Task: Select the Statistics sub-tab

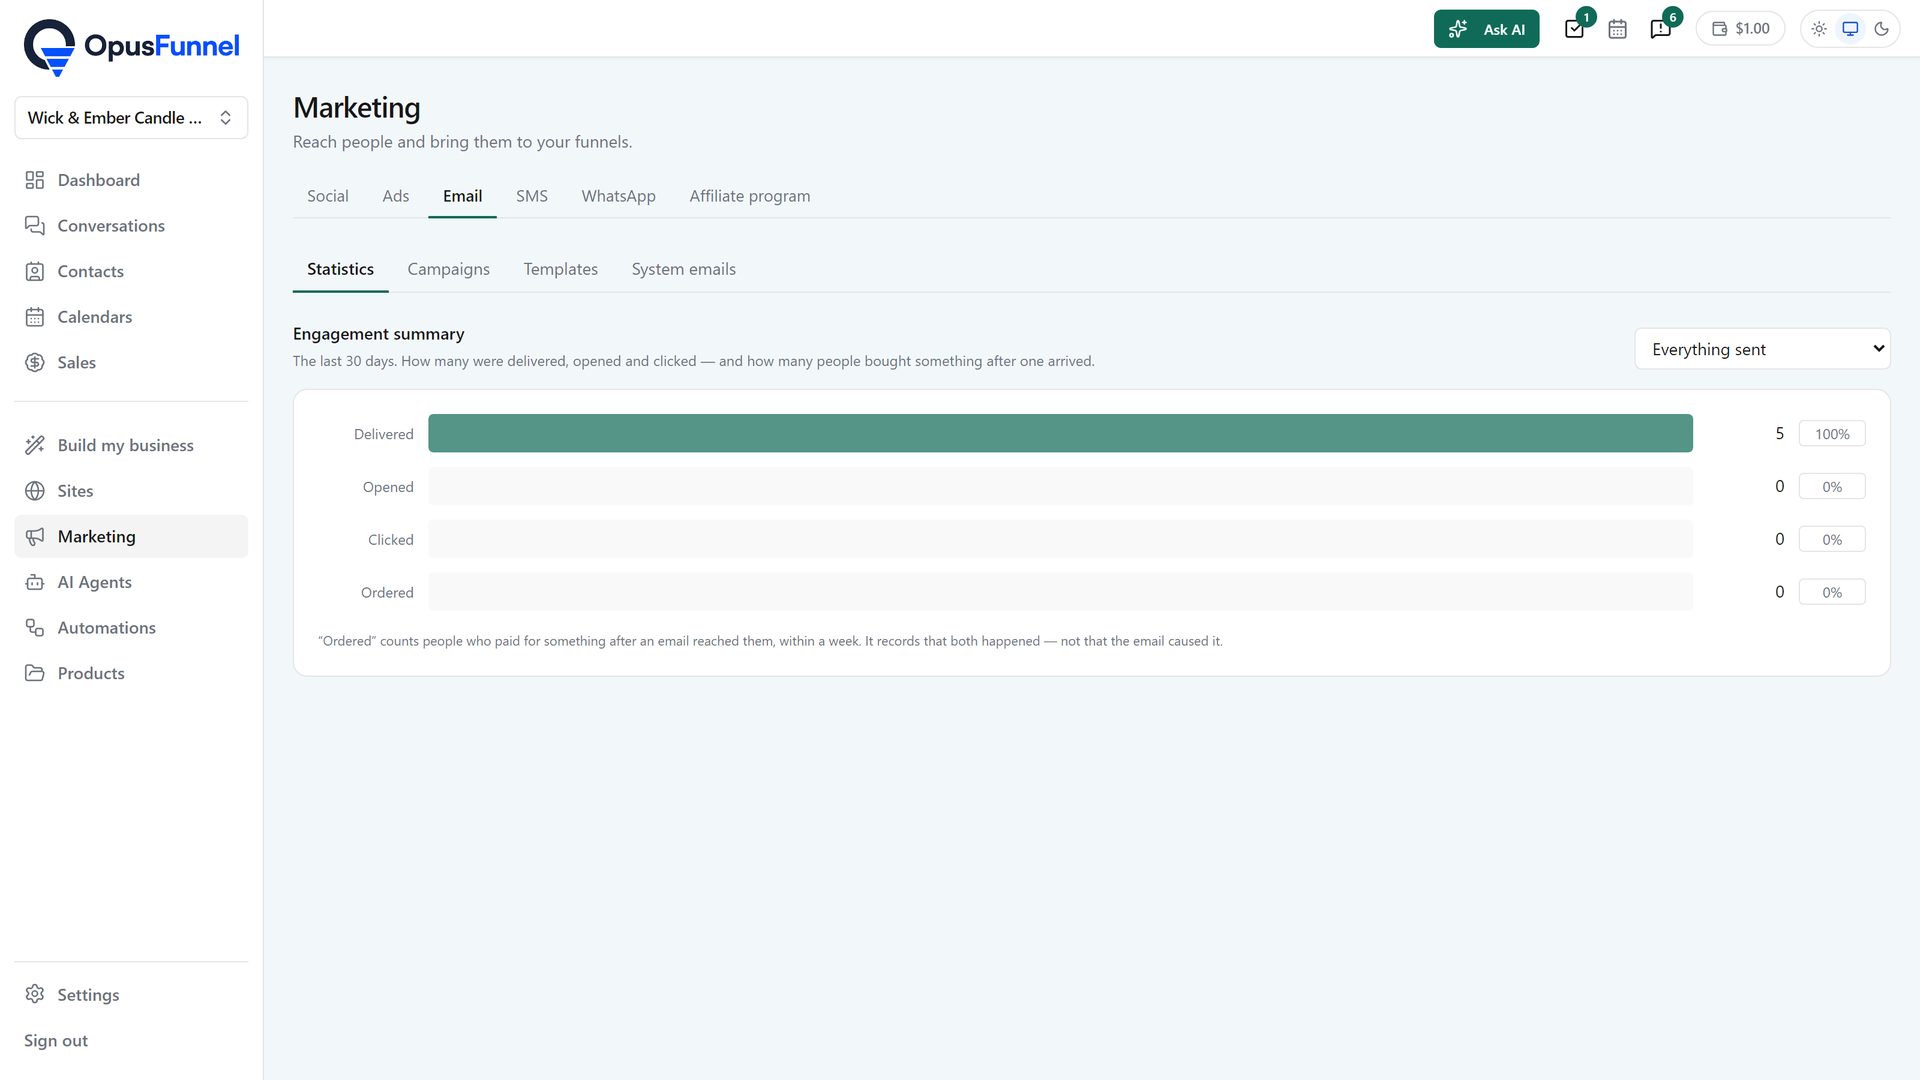Action: tap(340, 269)
